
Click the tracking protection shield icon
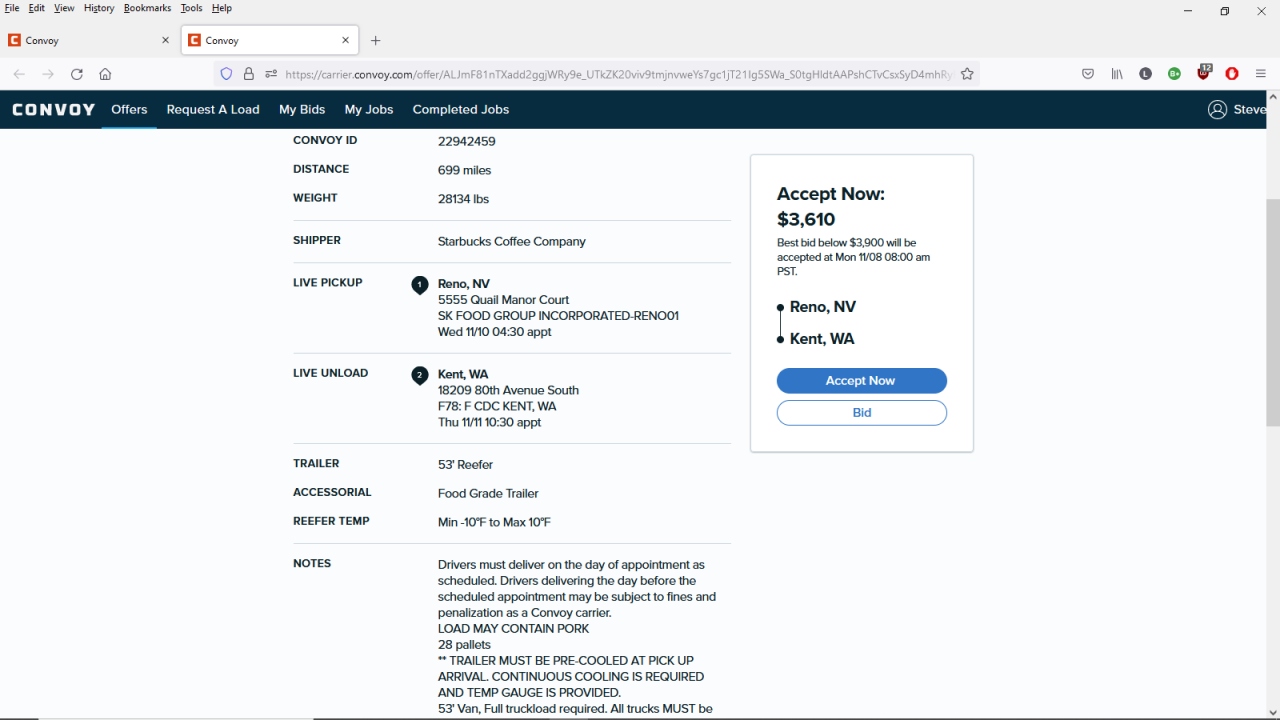[226, 74]
